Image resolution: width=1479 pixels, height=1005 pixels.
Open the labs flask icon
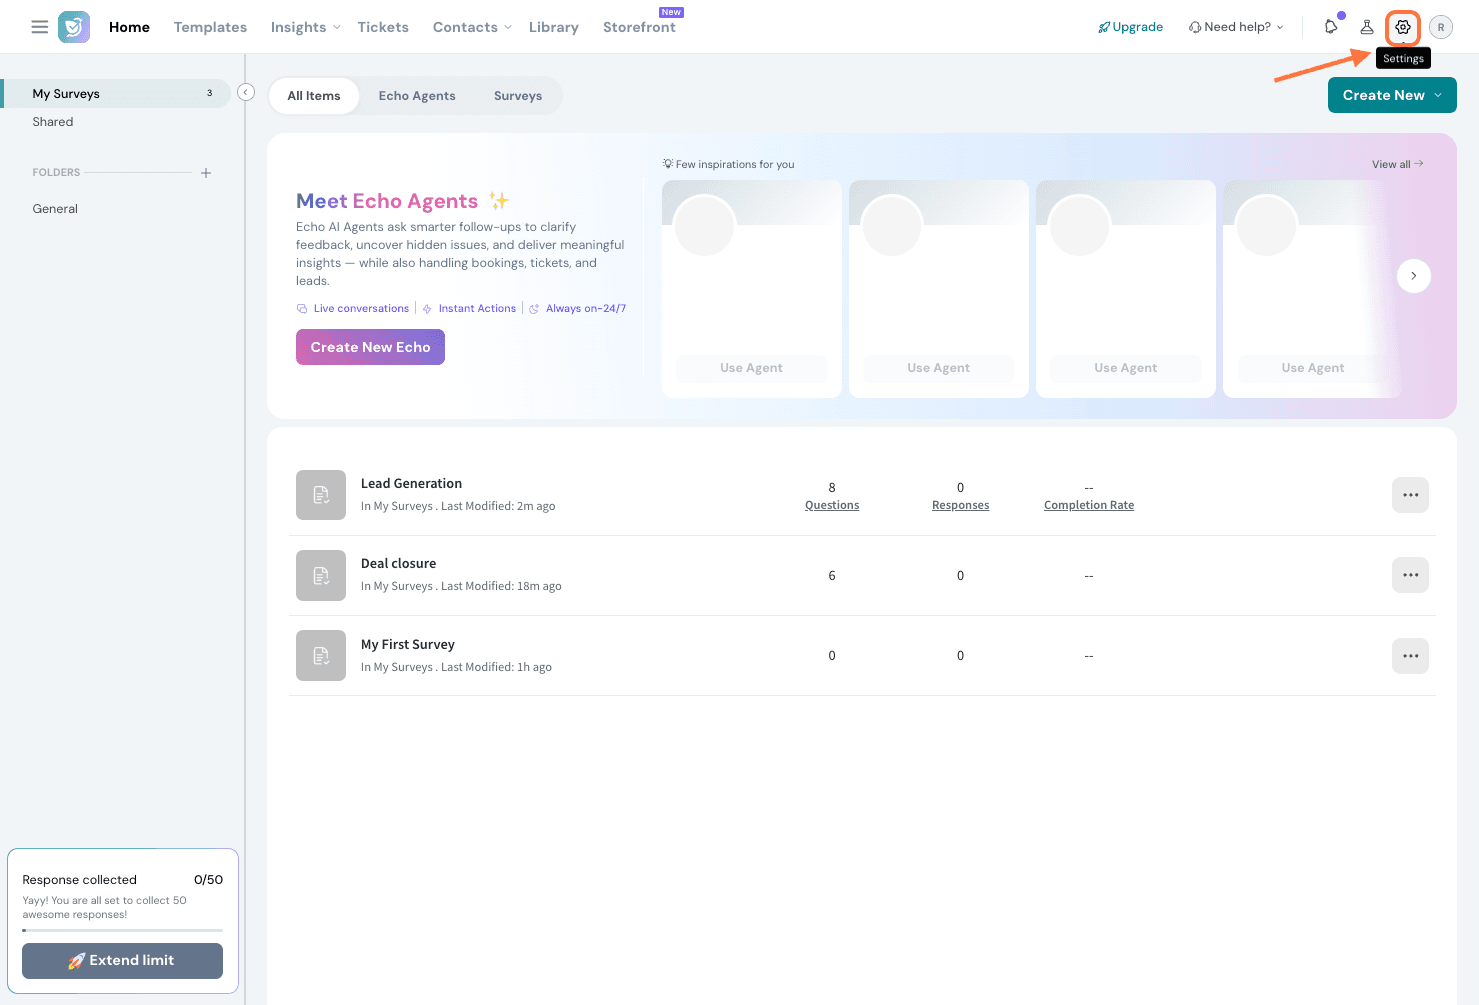pyautogui.click(x=1367, y=27)
